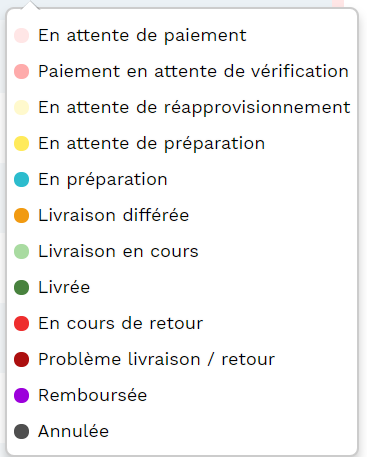Click the orange dot next to 'Livraison différée'
The width and height of the screenshot is (367, 457).
[21, 215]
